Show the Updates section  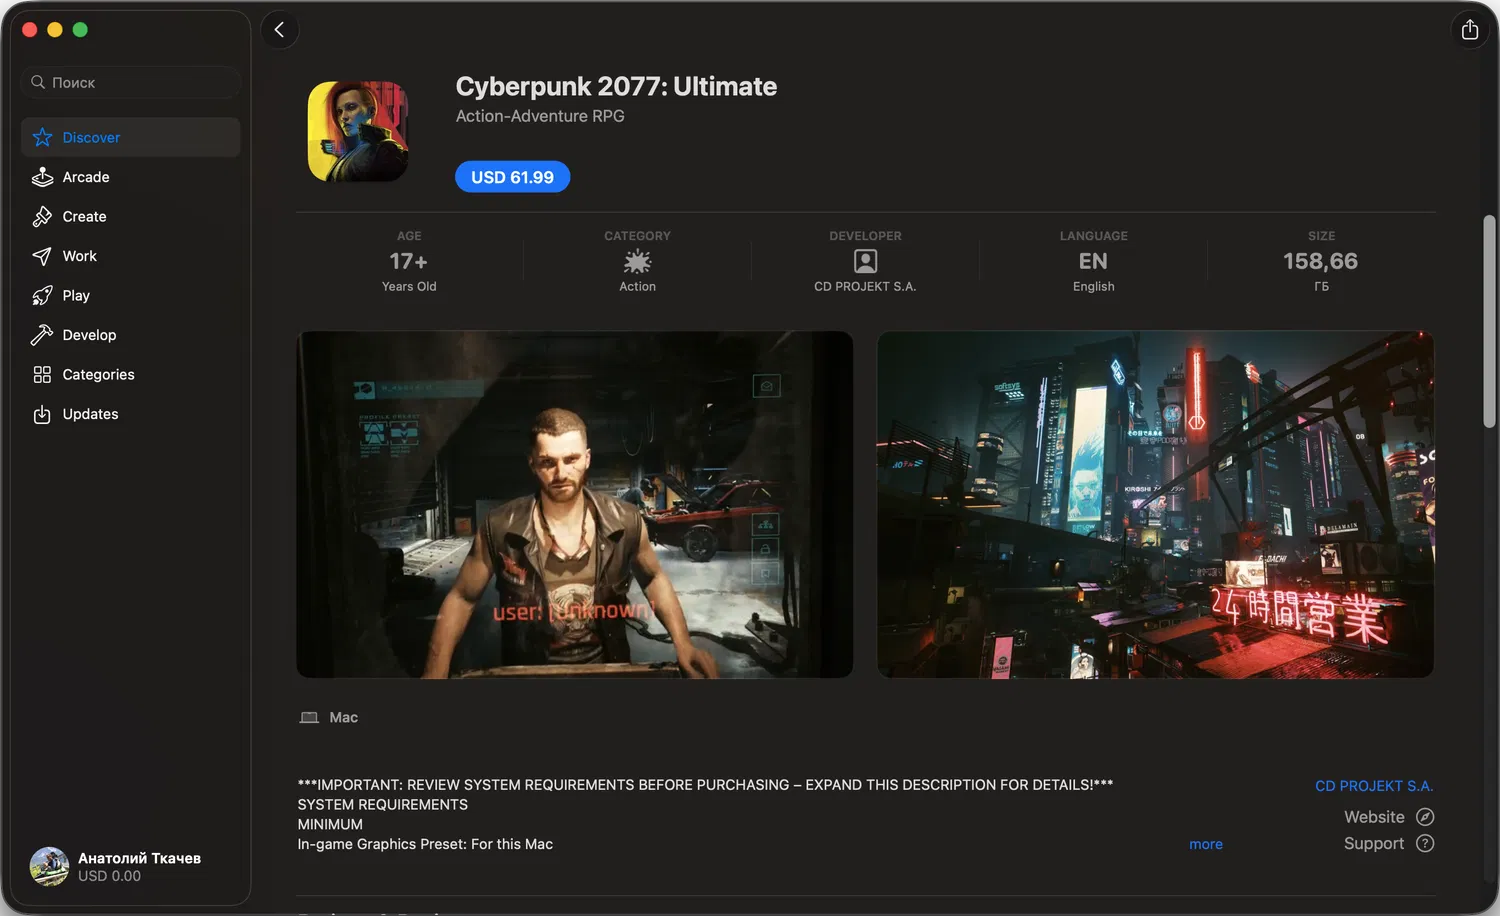pyautogui.click(x=130, y=414)
